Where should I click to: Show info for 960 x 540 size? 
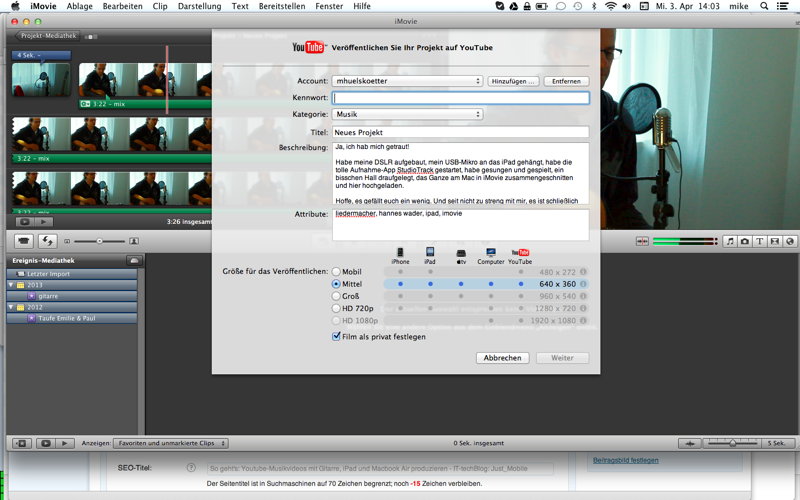point(583,296)
